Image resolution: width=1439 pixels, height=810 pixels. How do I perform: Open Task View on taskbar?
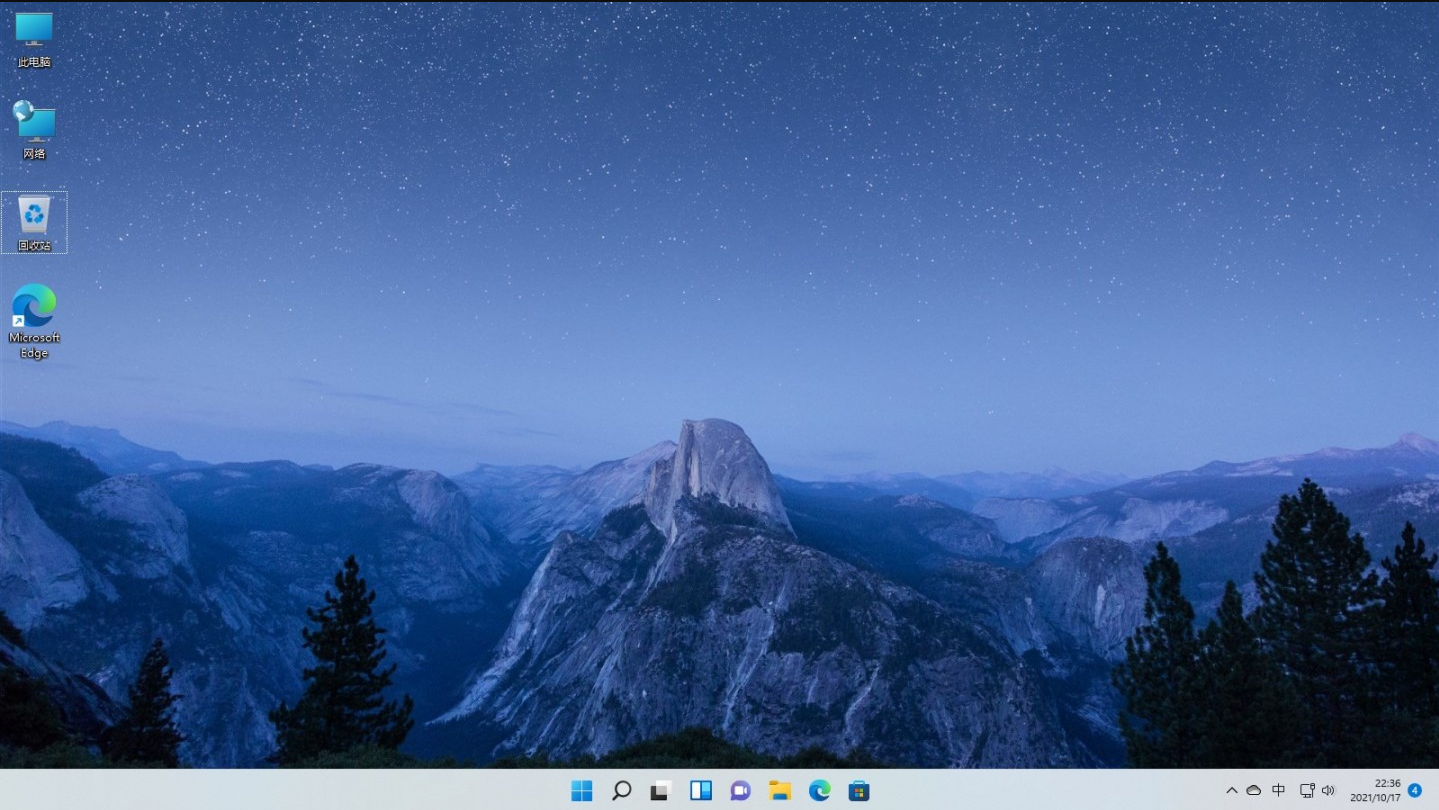click(660, 791)
